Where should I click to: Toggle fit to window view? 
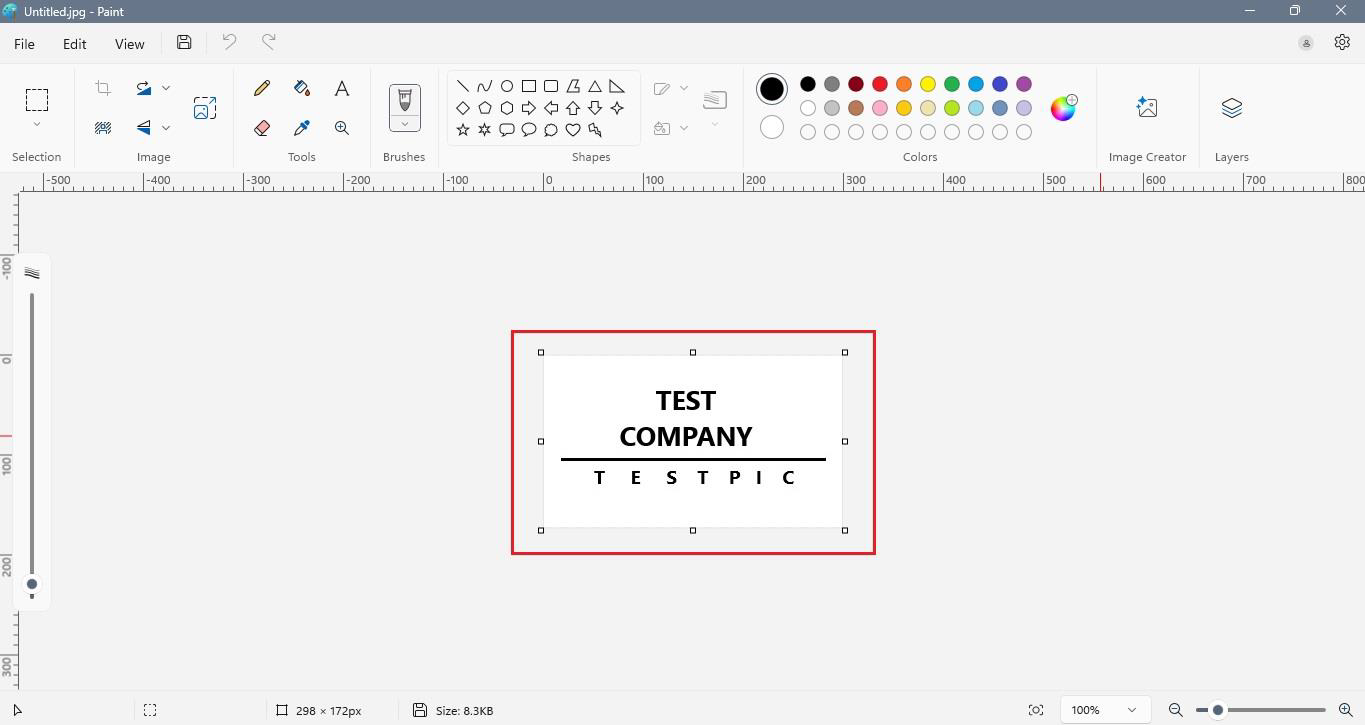(x=1036, y=710)
